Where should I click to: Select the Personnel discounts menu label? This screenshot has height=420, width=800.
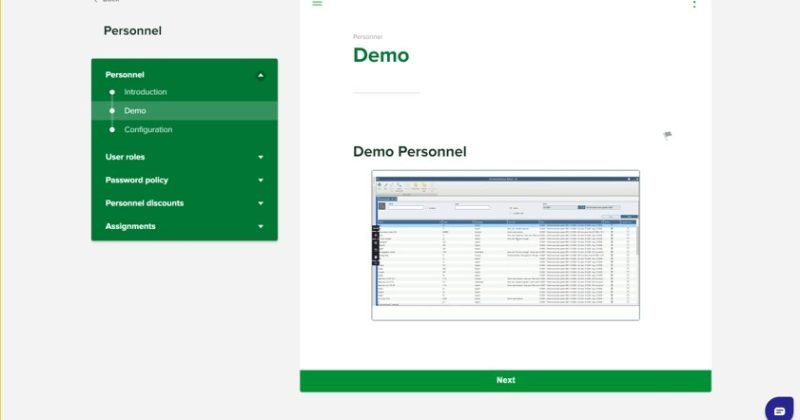pyautogui.click(x=144, y=203)
